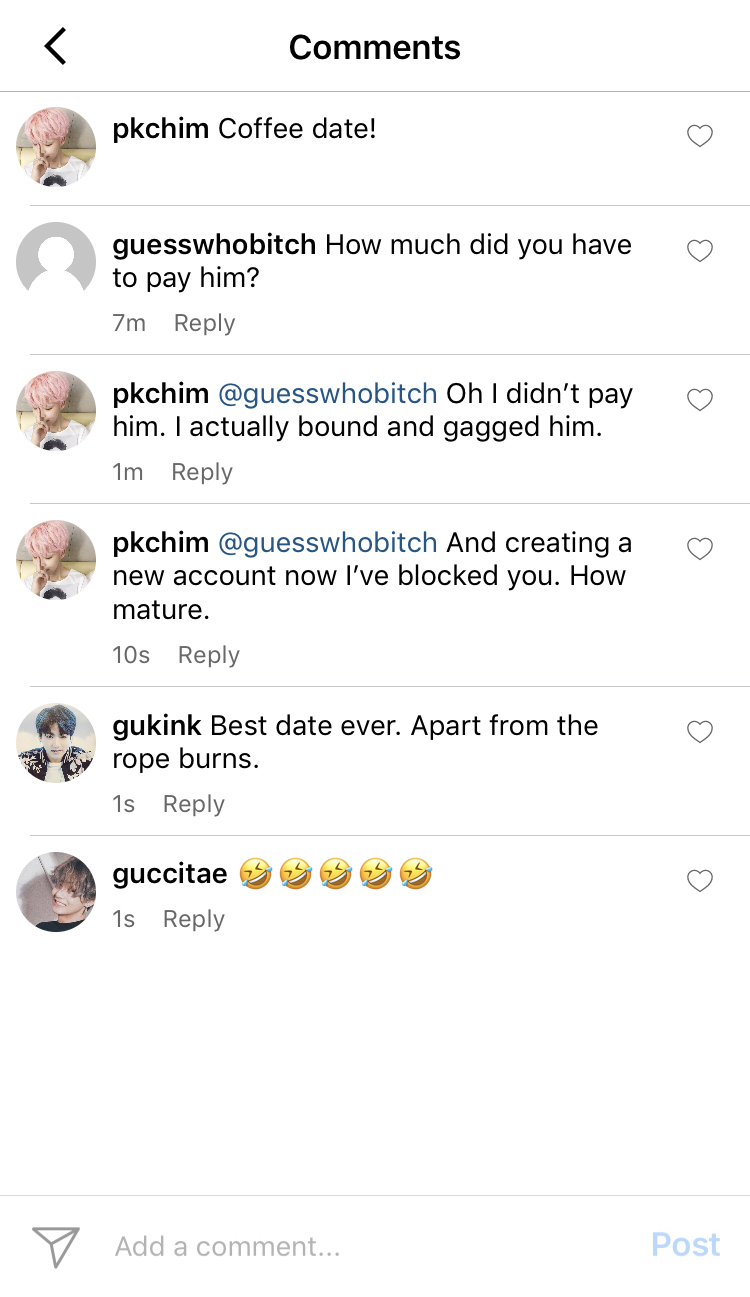Viewport: 750px width, 1297px height.
Task: Like the "Coffee date!" comment
Action: (x=700, y=136)
